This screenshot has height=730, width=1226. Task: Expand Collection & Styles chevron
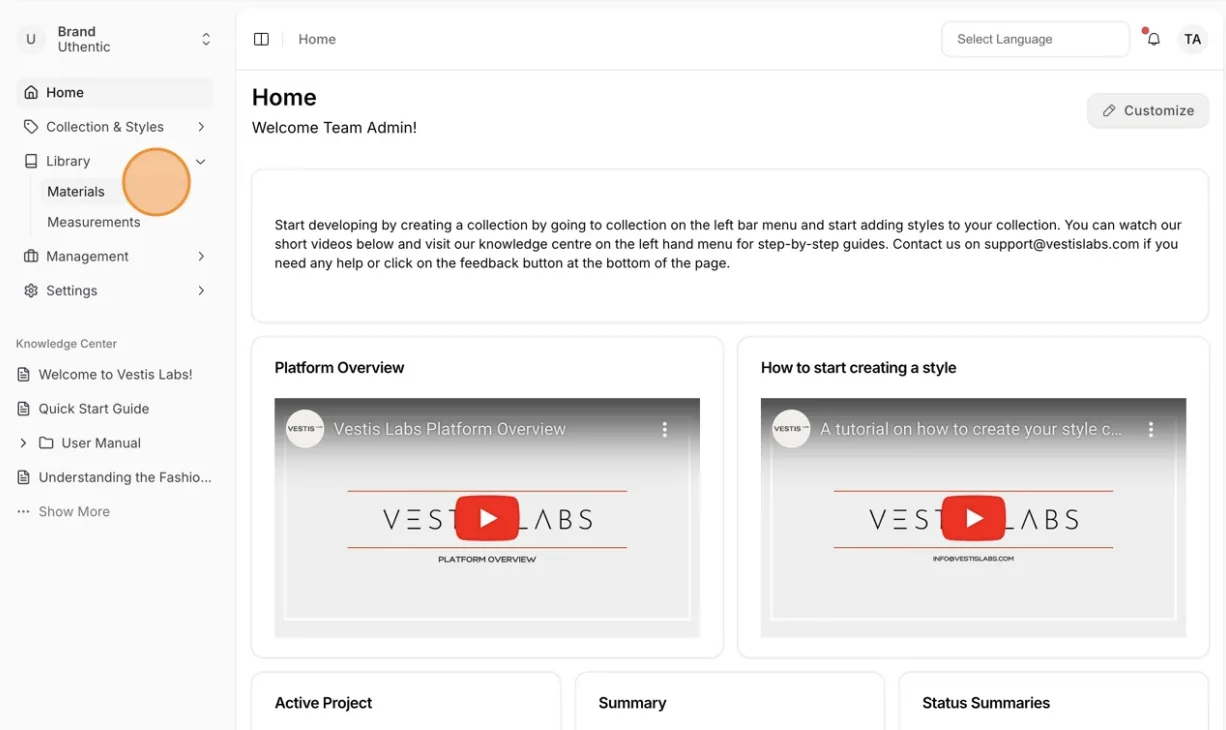coord(201,127)
